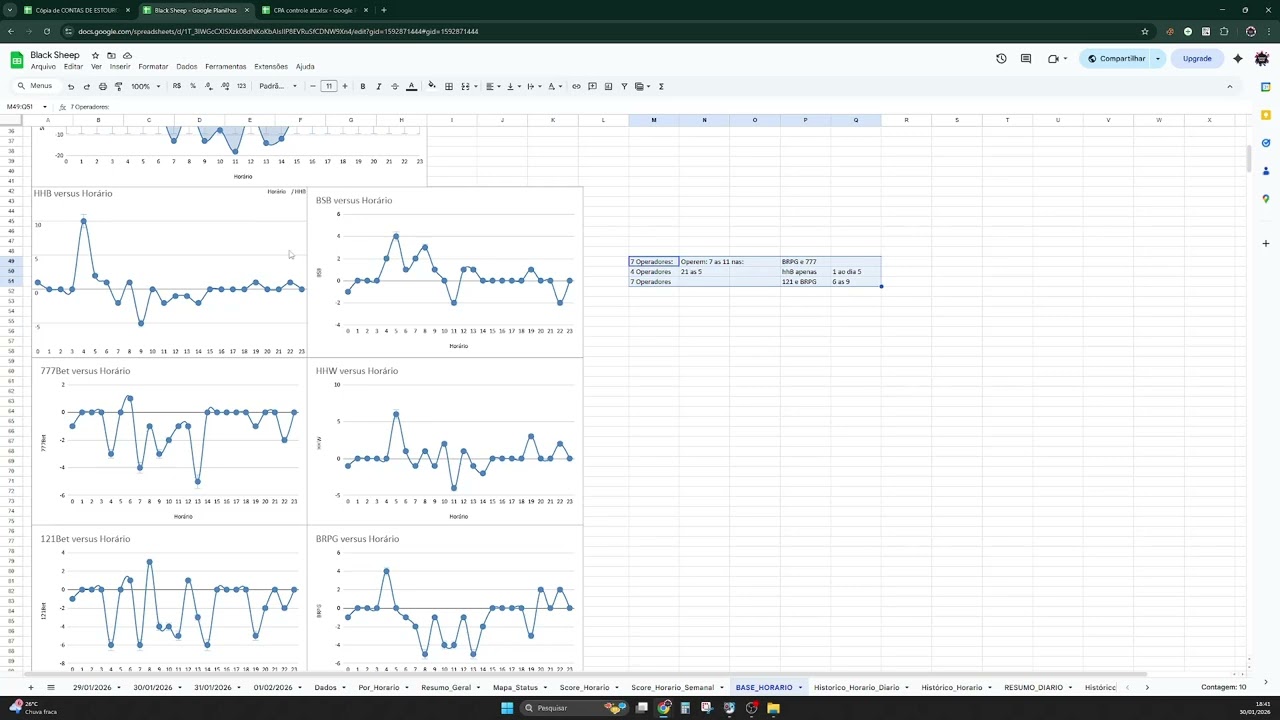Start a Meet call with camera icon
1280x720 pixels.
coord(1053,59)
